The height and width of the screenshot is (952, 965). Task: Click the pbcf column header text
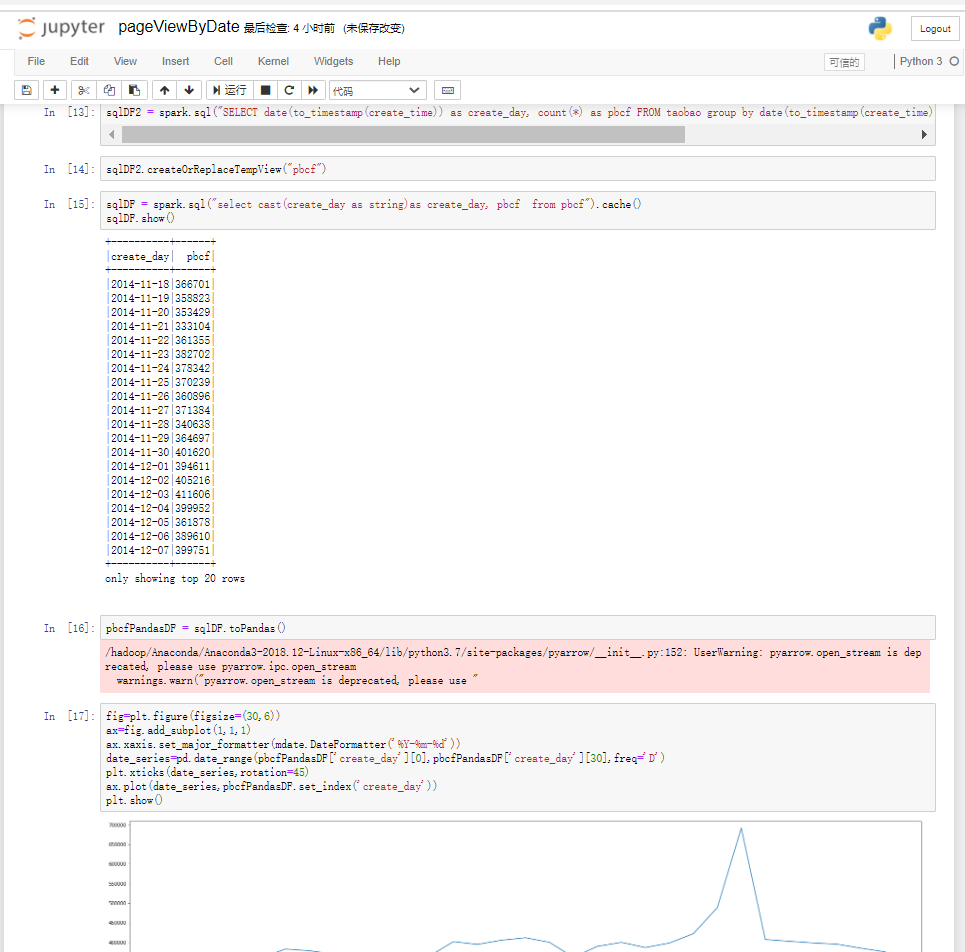click(x=198, y=256)
